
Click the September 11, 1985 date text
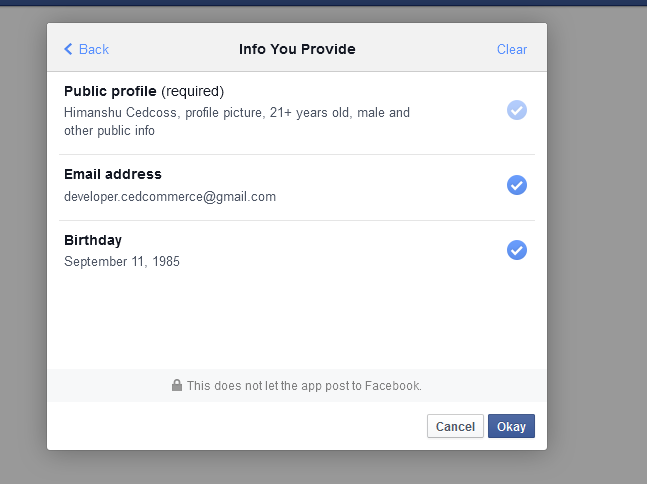click(x=122, y=262)
